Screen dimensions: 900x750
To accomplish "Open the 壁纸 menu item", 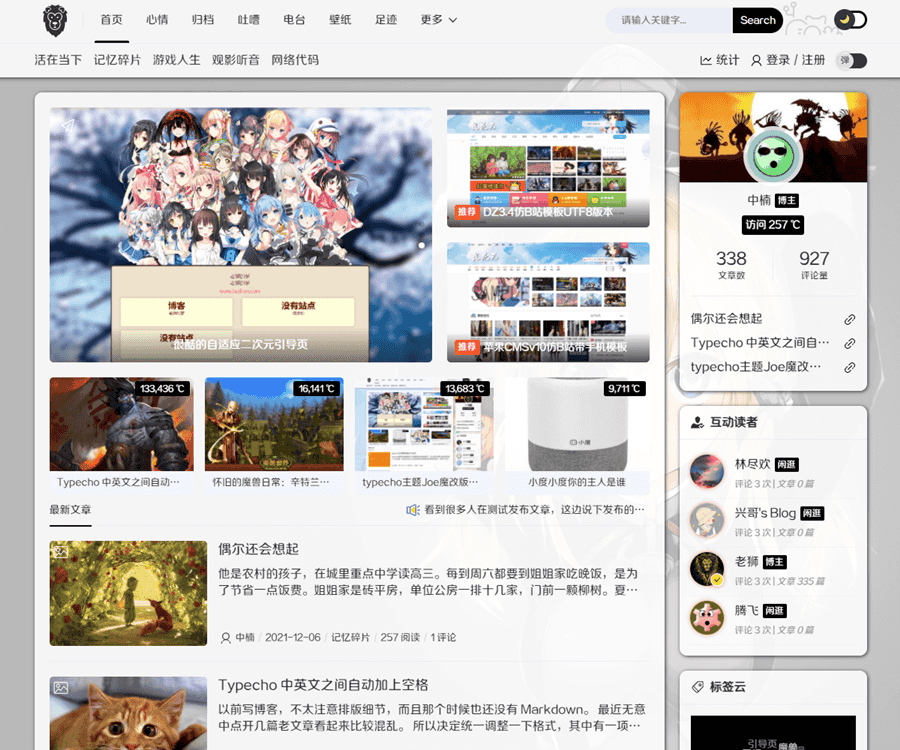I will (340, 20).
